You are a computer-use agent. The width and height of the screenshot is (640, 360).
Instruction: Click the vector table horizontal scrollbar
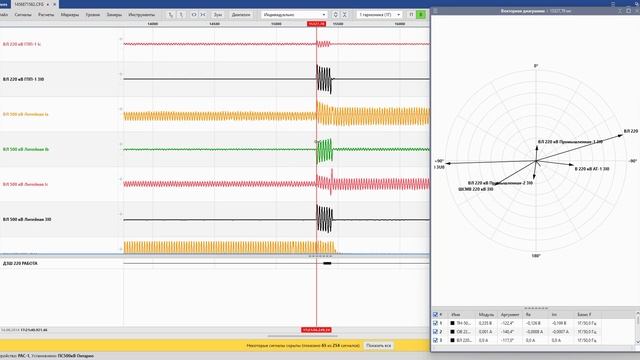pos(533,347)
